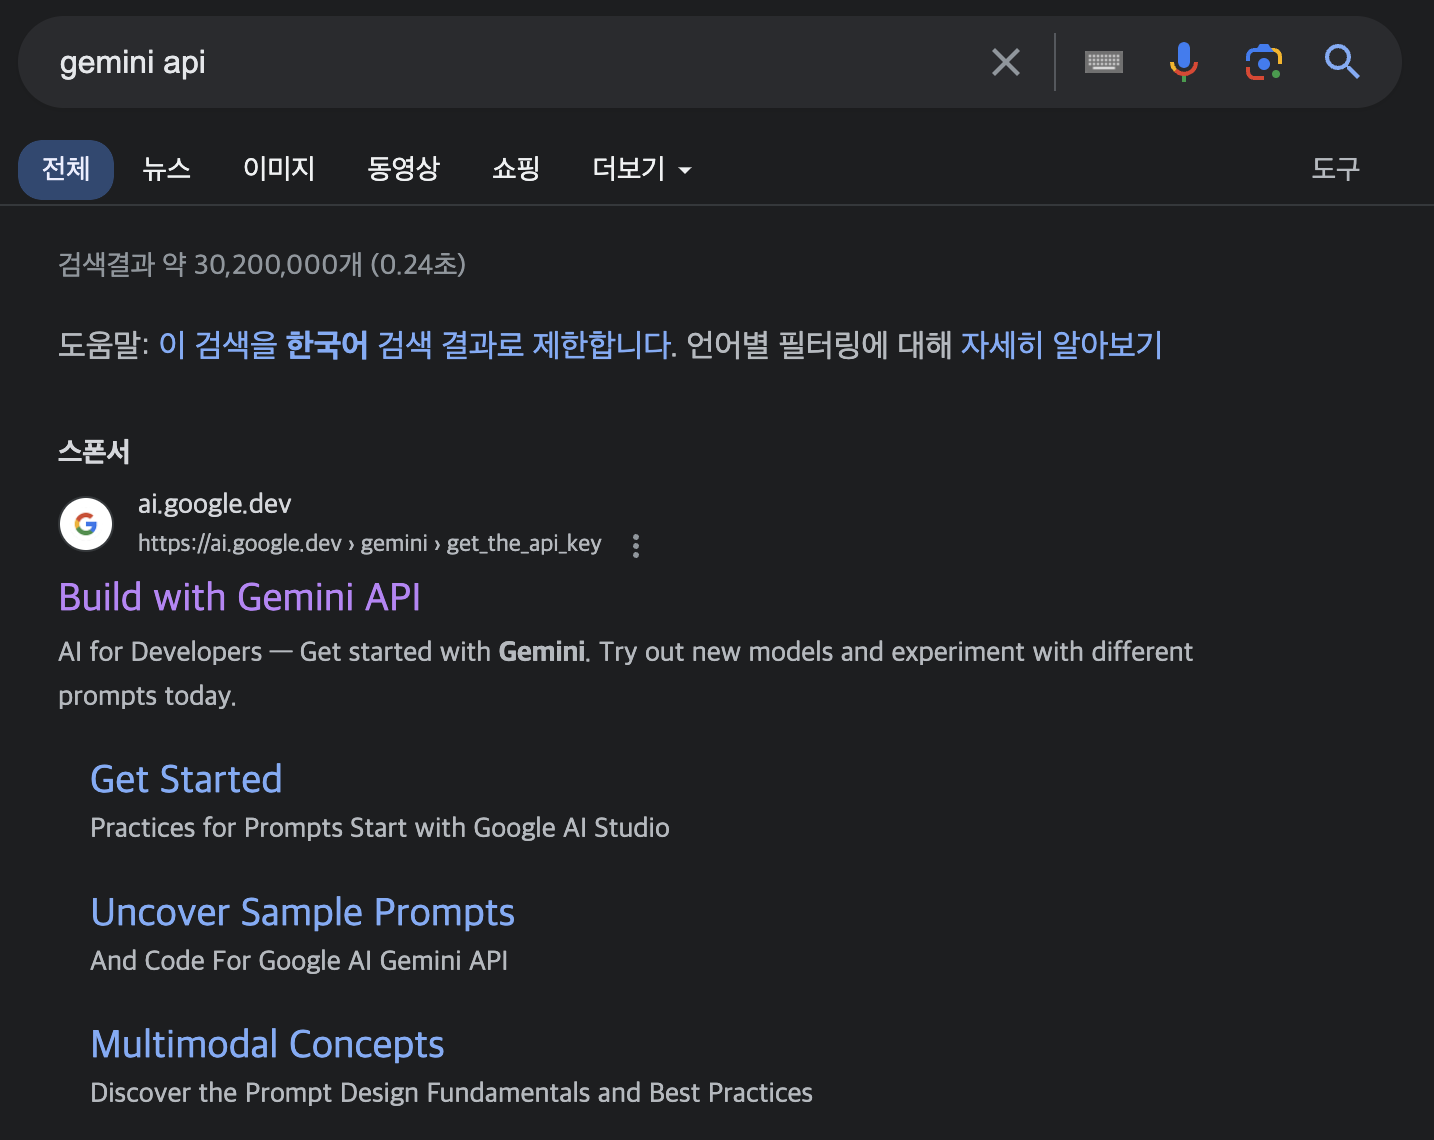Switch to the 쇼핑 tab
The width and height of the screenshot is (1434, 1140).
(516, 169)
